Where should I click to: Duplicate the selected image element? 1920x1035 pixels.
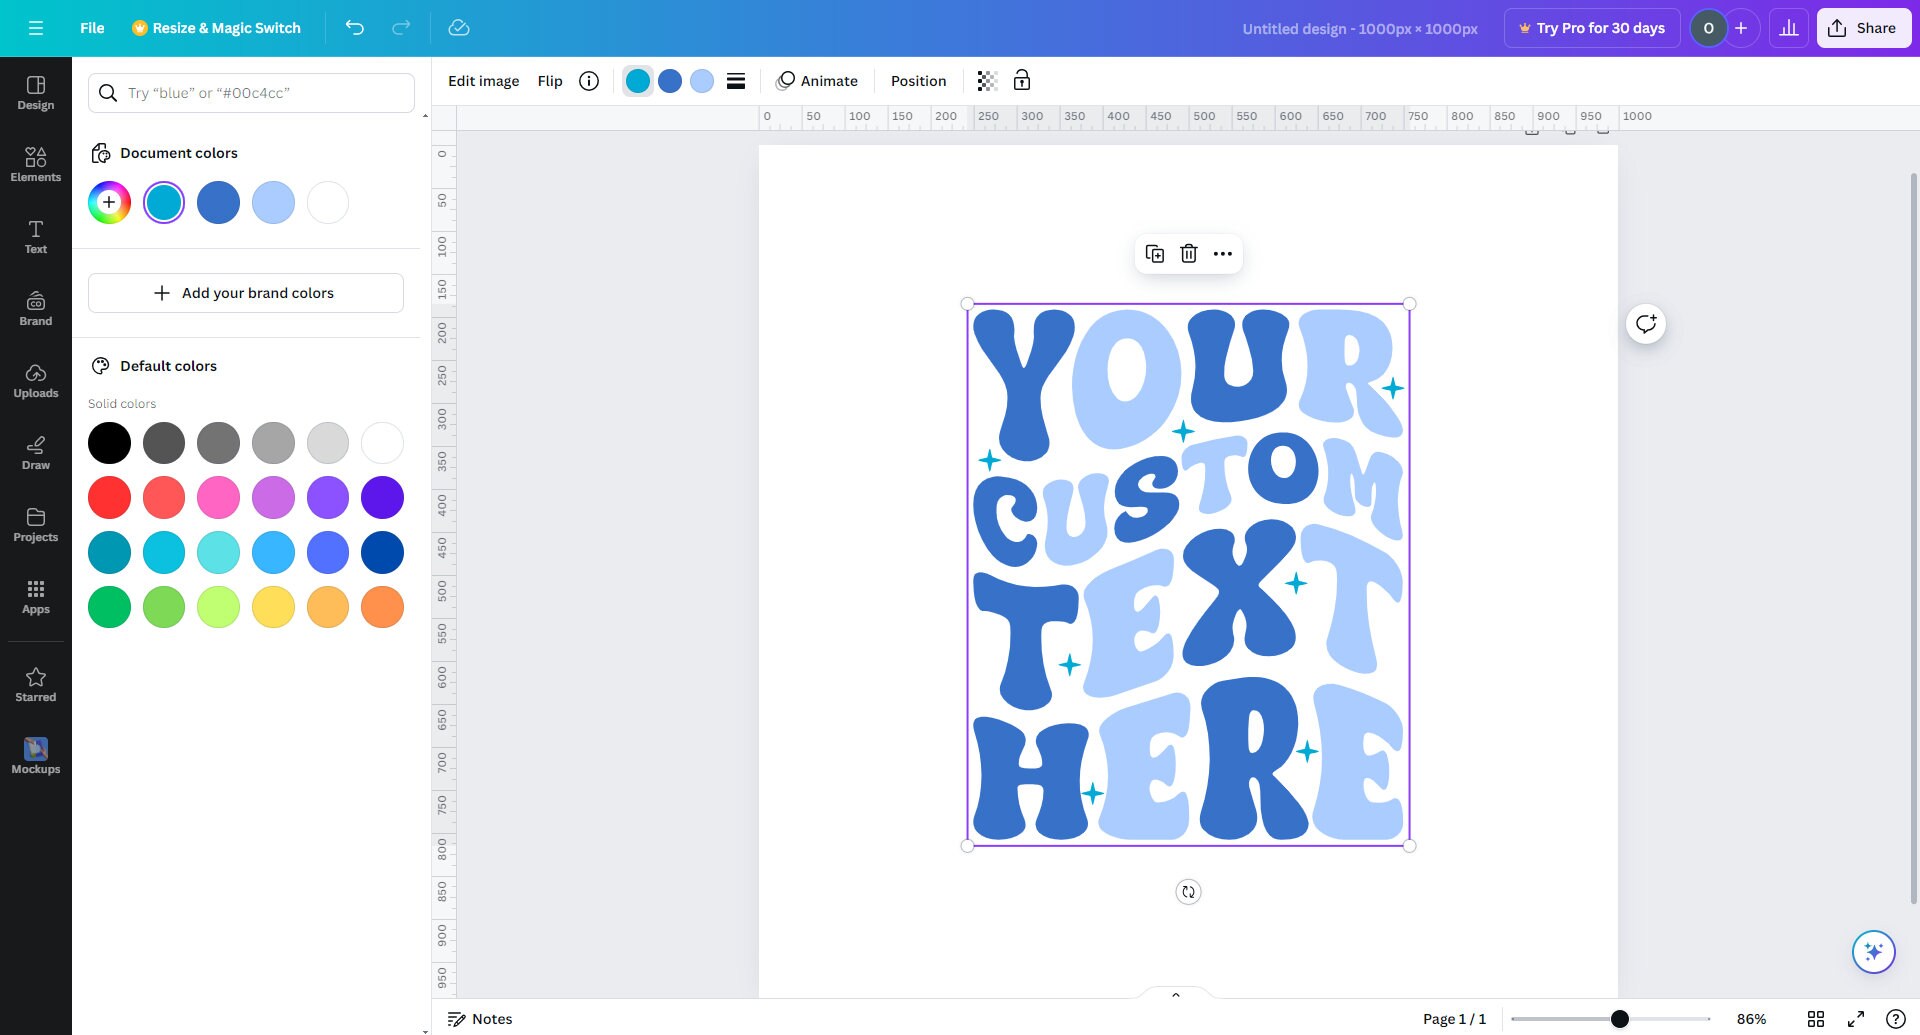pyautogui.click(x=1155, y=253)
